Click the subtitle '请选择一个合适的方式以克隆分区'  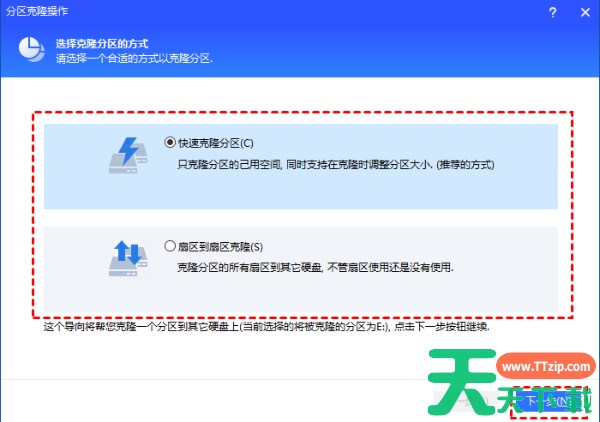pos(134,59)
